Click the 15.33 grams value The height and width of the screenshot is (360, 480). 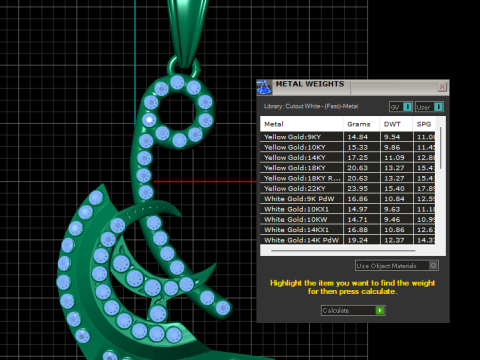point(357,147)
